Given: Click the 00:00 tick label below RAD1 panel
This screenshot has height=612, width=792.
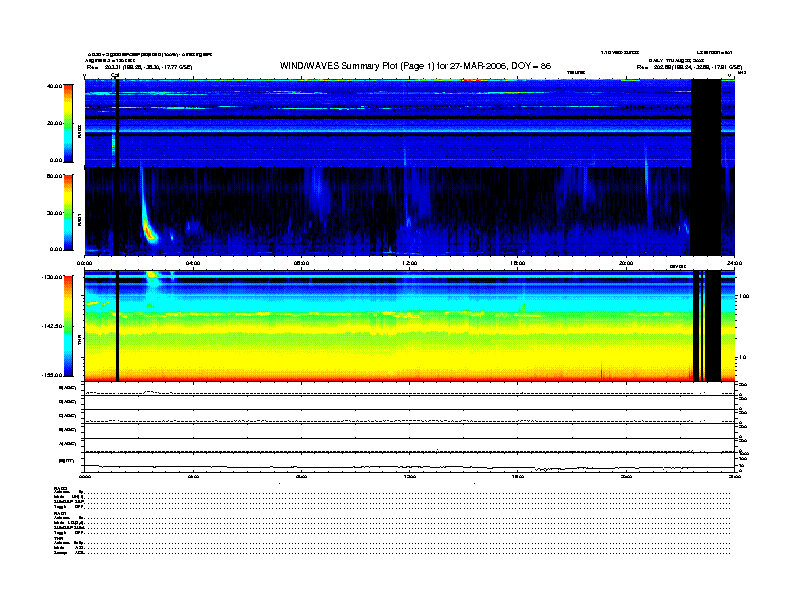Looking at the screenshot, I should 84,263.
